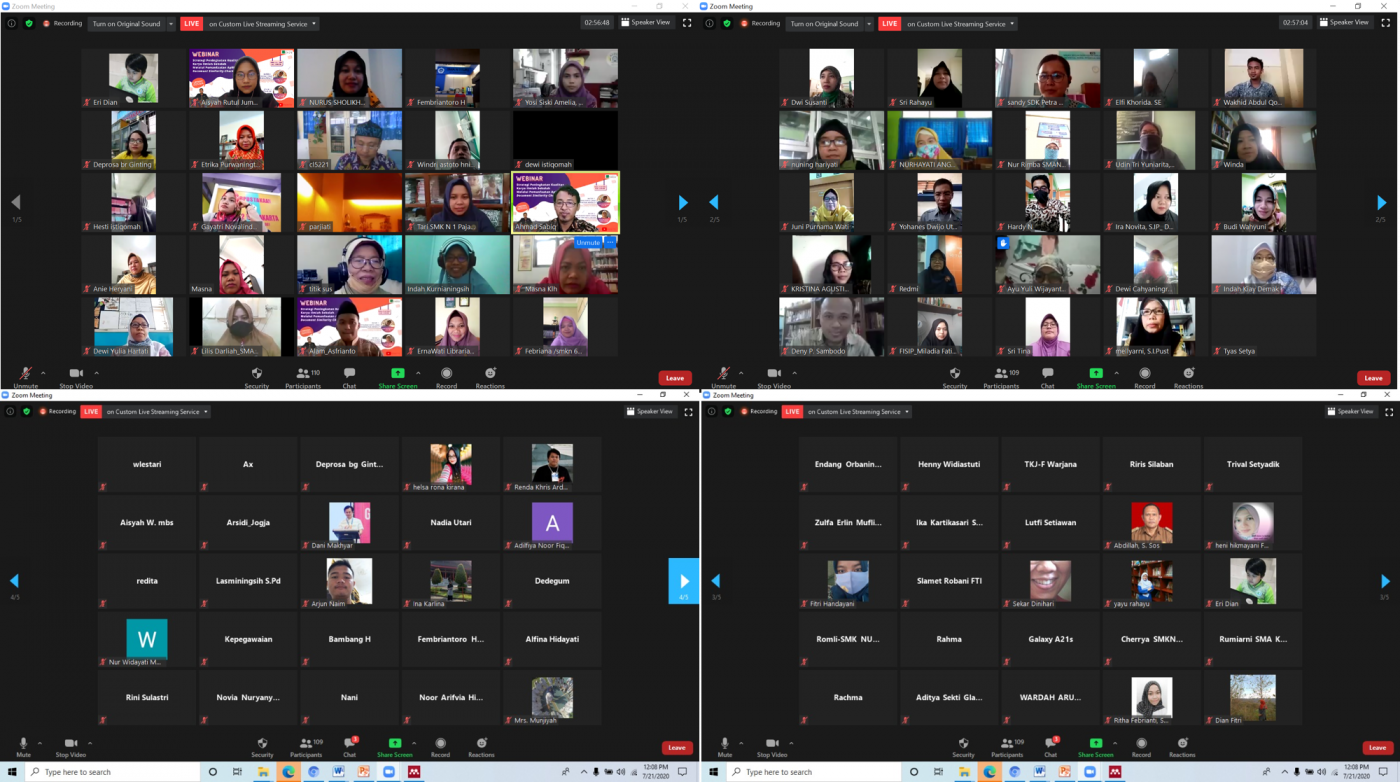Expand audio options arrow in 1/5 page window
The width and height of the screenshot is (1400, 782).
pyautogui.click(x=43, y=373)
